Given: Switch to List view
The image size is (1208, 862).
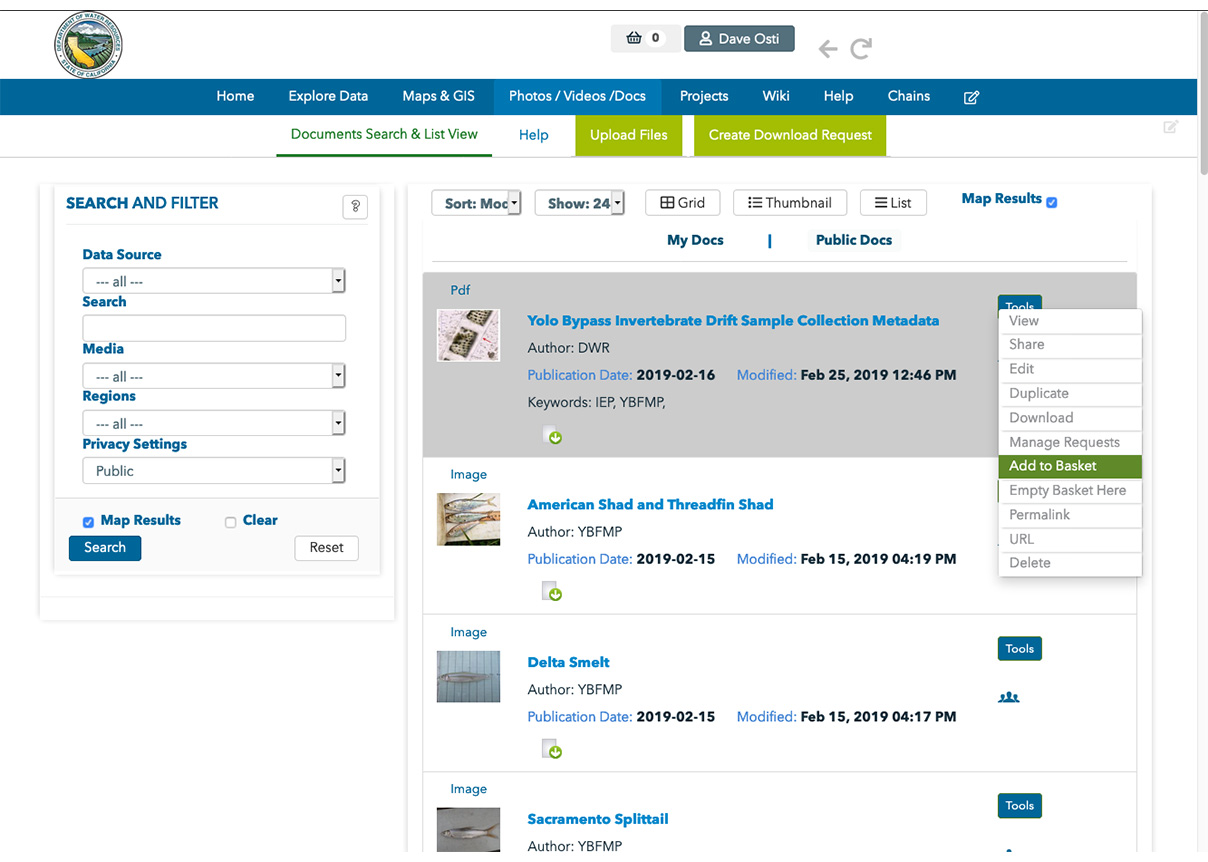Looking at the screenshot, I should point(893,203).
